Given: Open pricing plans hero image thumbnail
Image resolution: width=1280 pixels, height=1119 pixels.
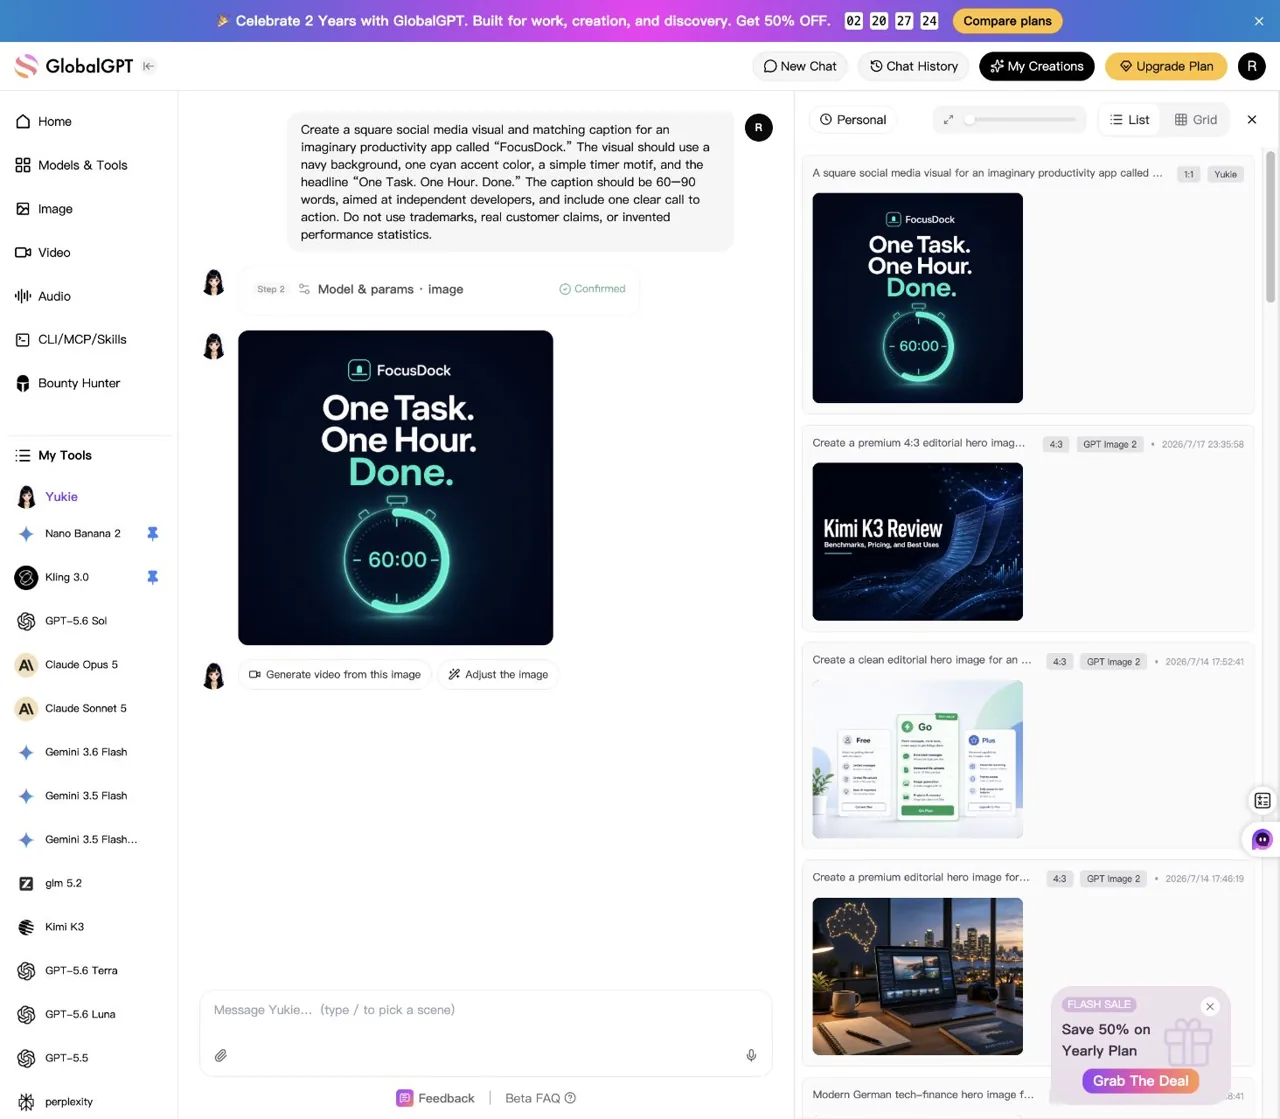Looking at the screenshot, I should [x=917, y=759].
